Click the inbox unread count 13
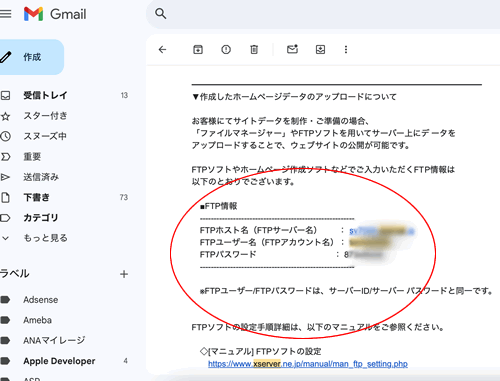Screen dimensions: 500x381 click(124, 95)
